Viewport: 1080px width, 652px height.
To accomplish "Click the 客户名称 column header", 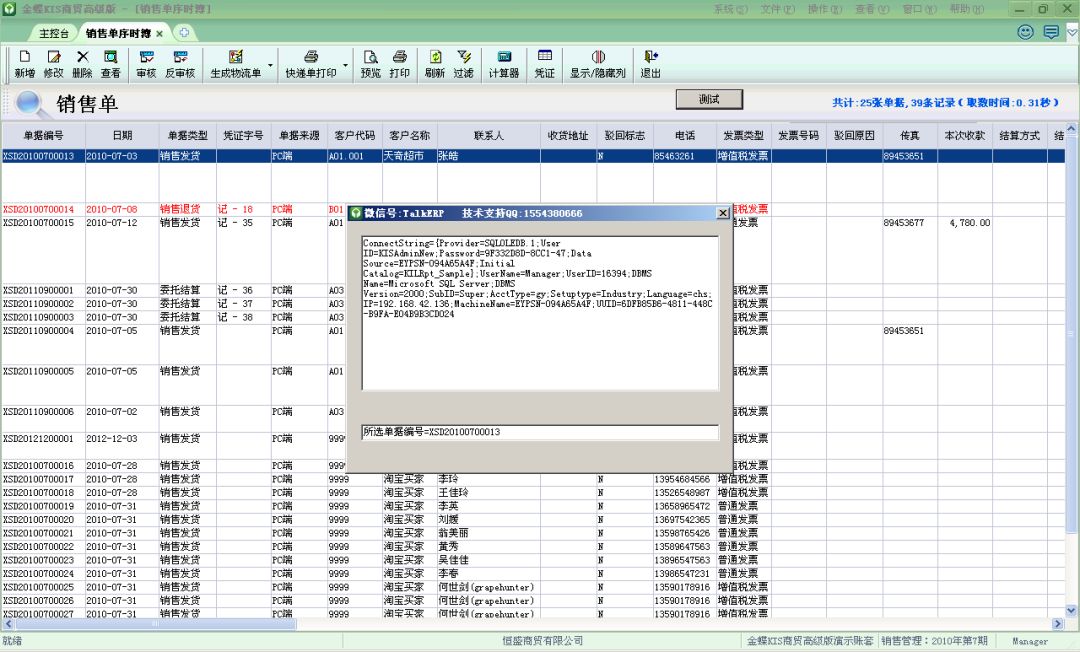I will click(409, 136).
